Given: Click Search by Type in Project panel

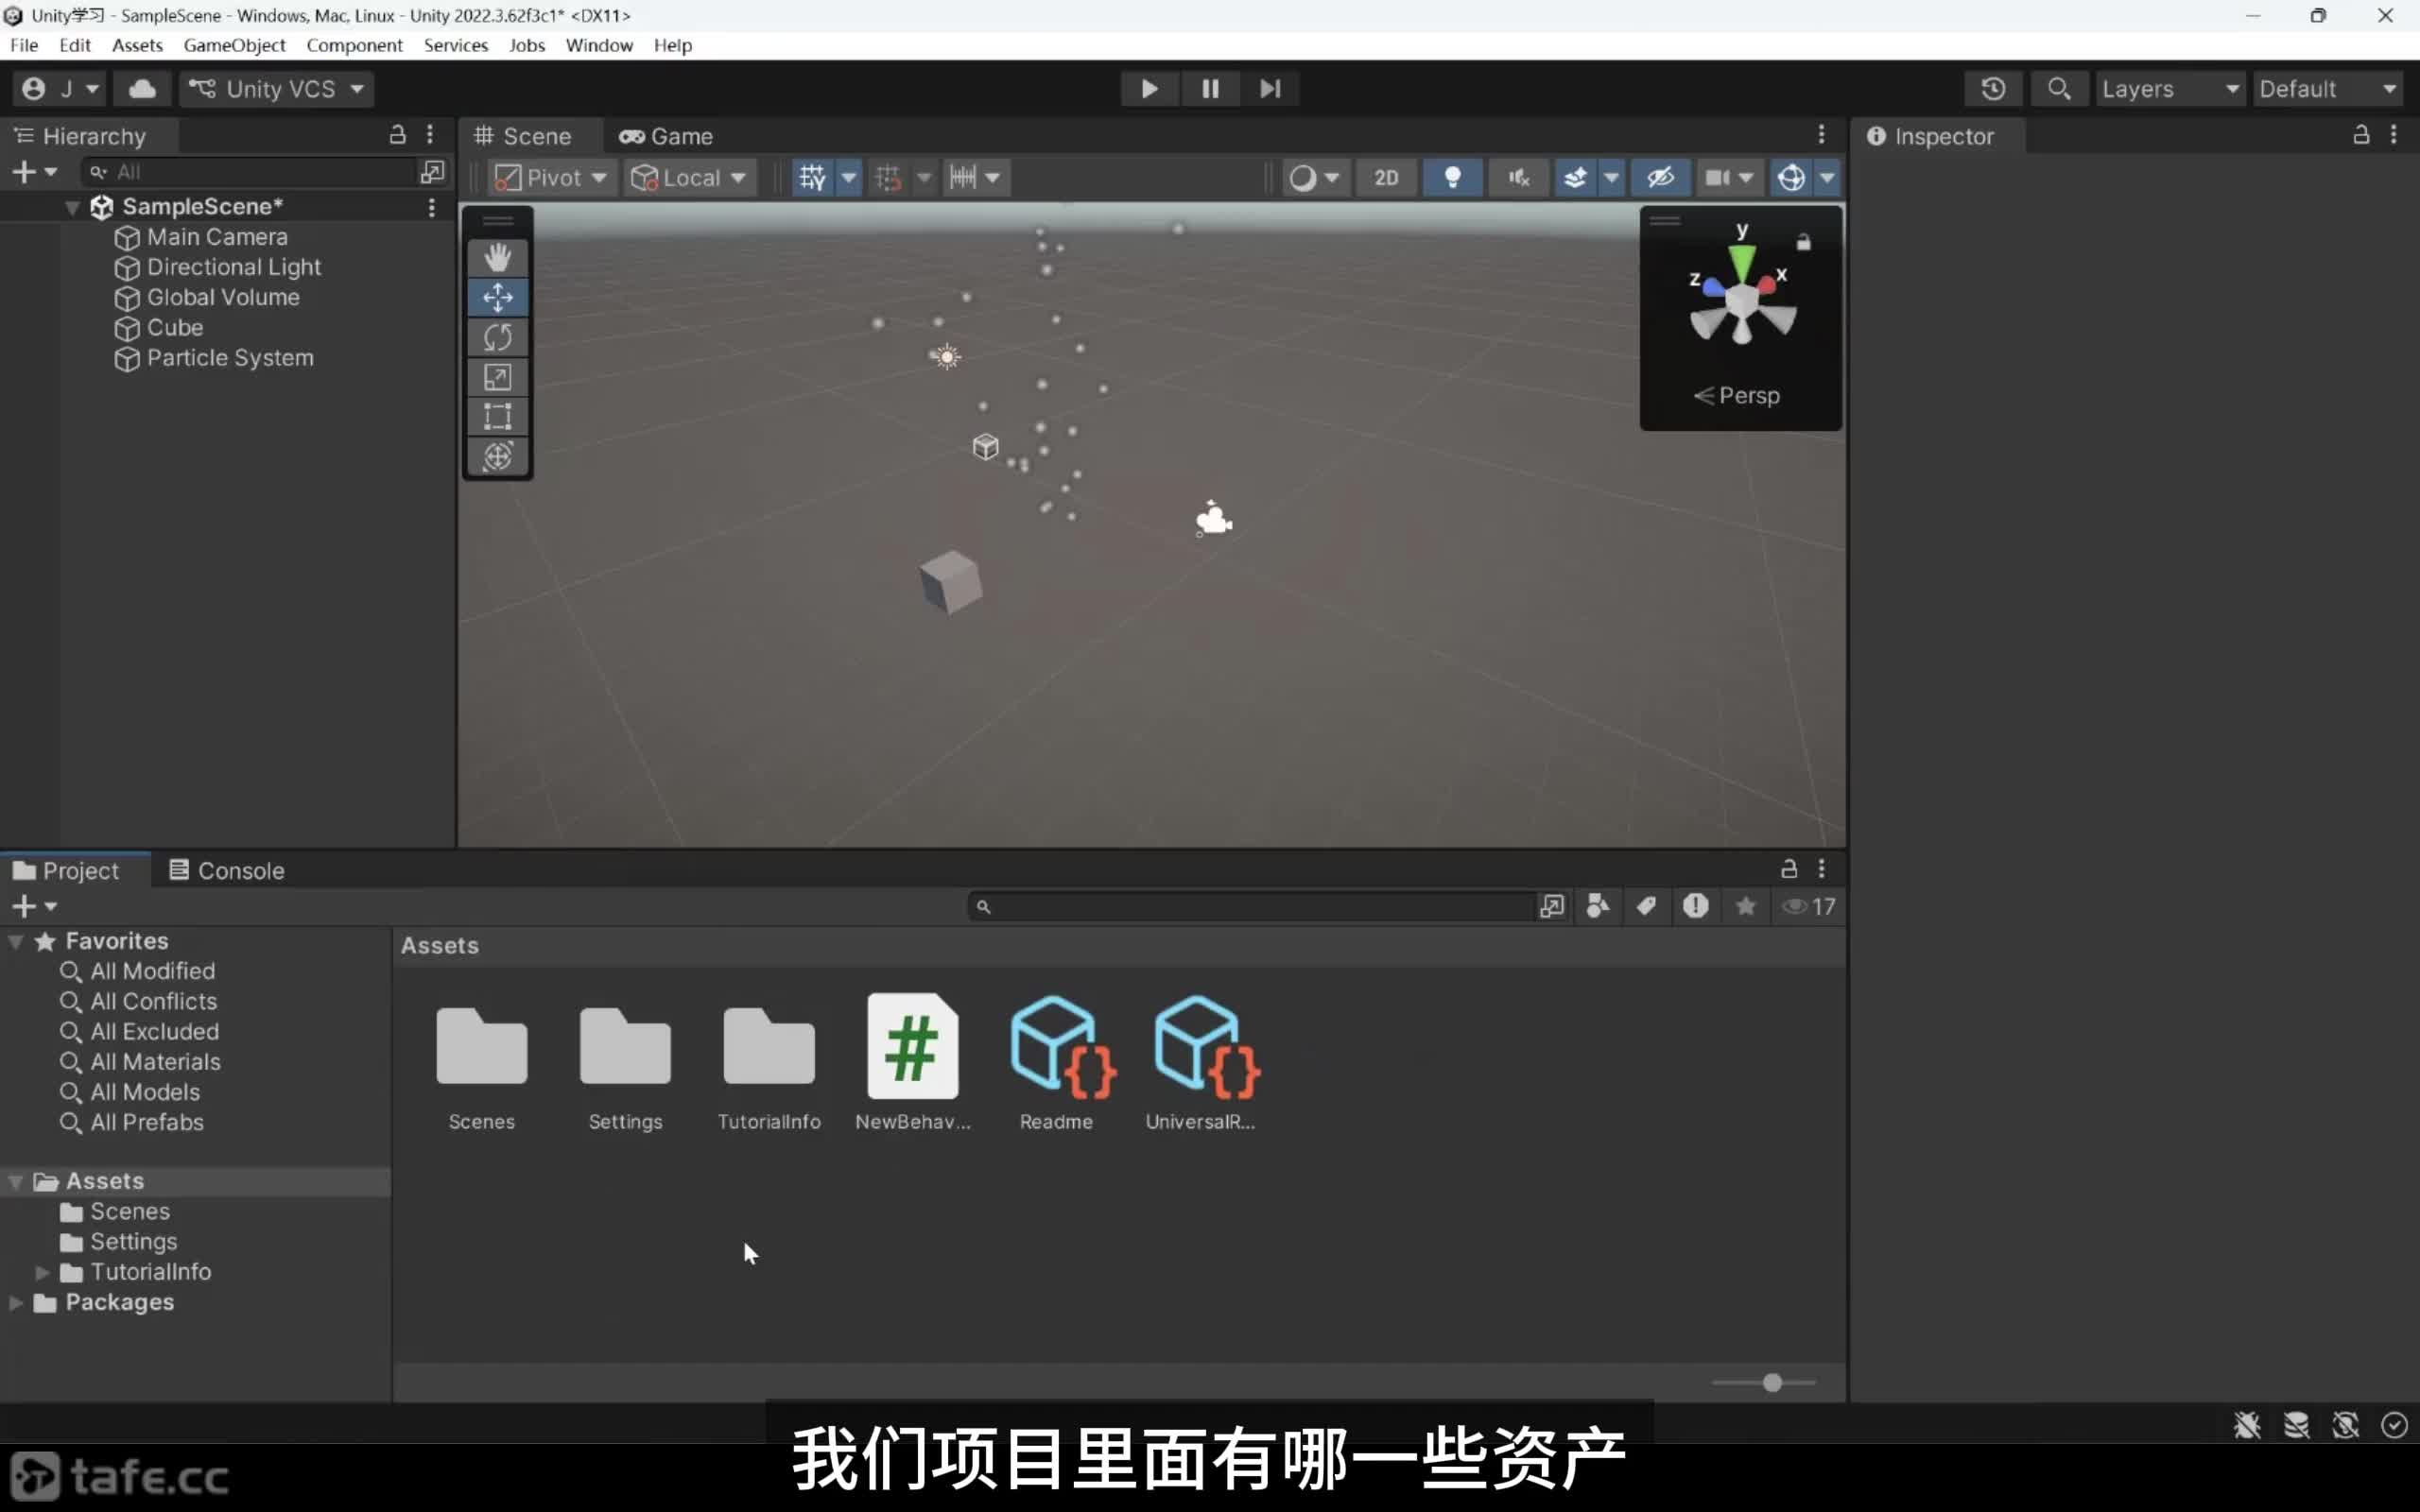Looking at the screenshot, I should 1598,906.
